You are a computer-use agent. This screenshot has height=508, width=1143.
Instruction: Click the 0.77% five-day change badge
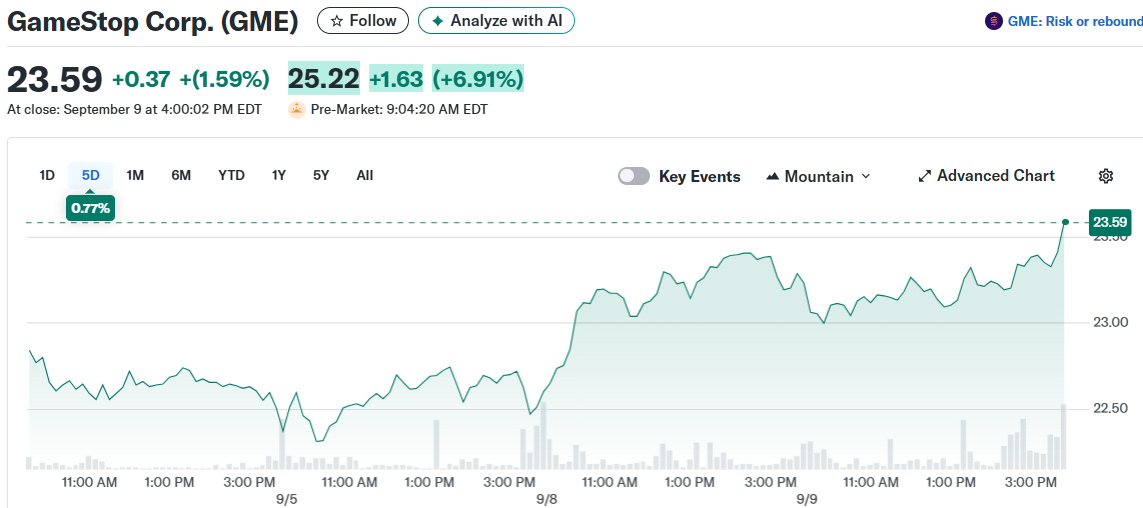91,208
